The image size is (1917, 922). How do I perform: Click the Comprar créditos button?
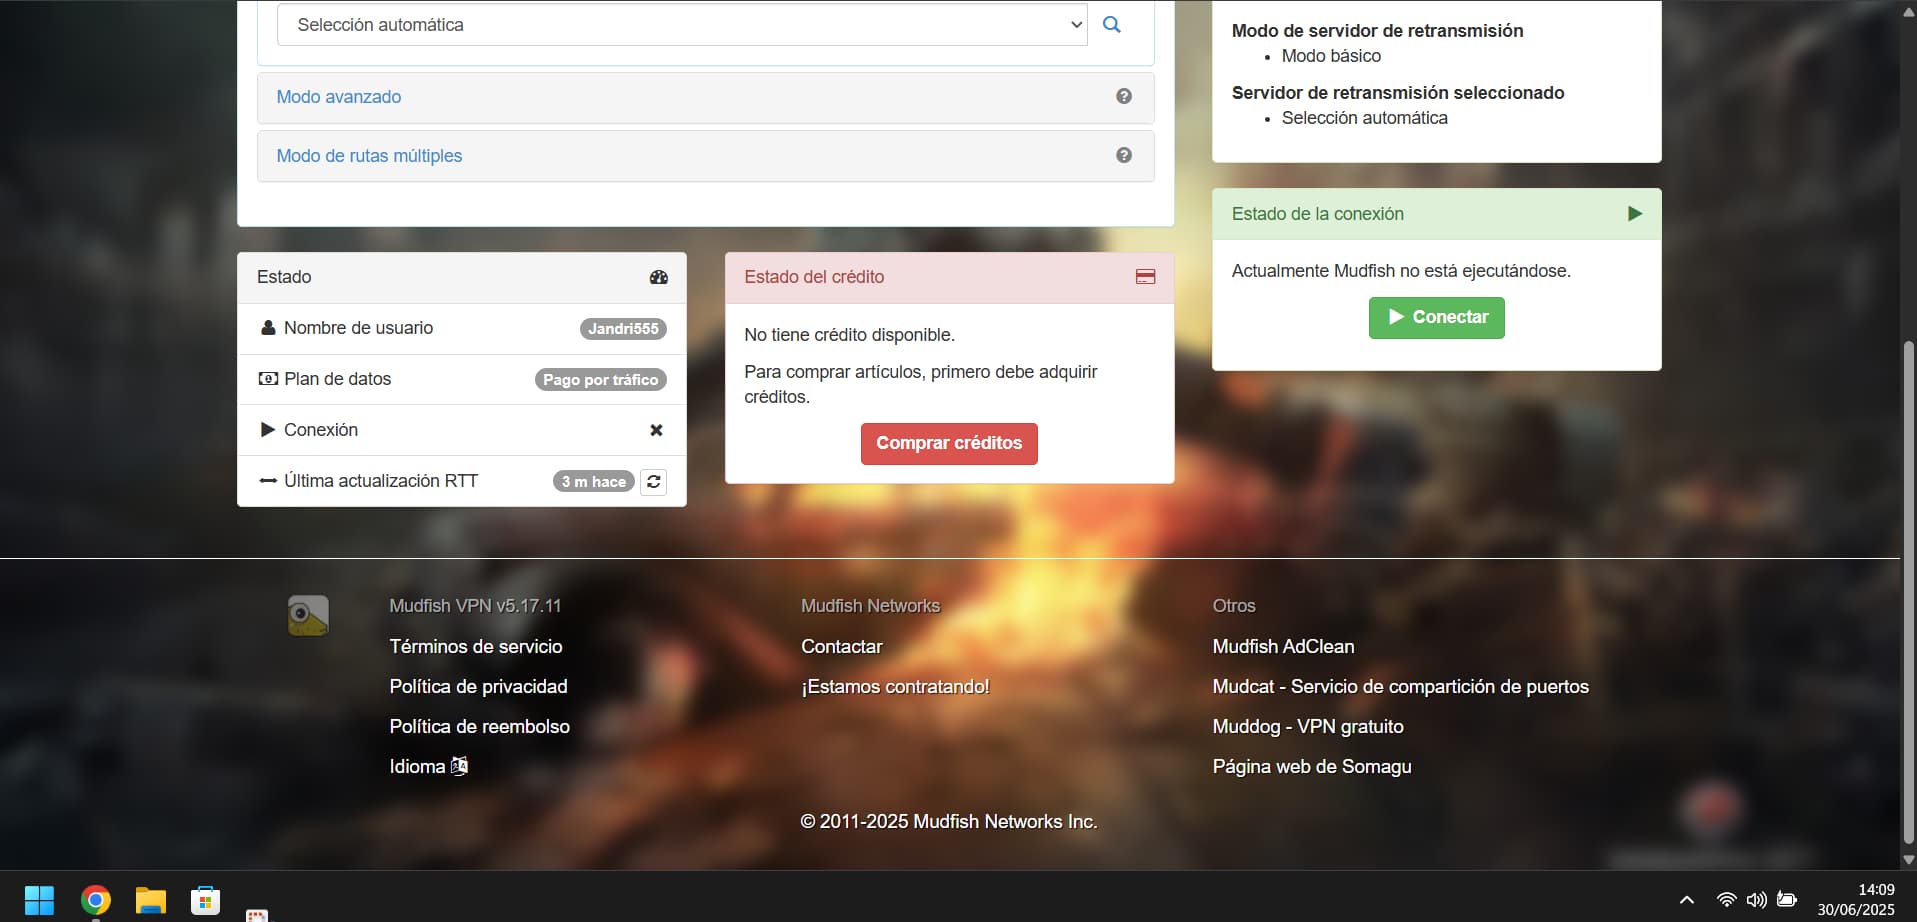pos(949,444)
